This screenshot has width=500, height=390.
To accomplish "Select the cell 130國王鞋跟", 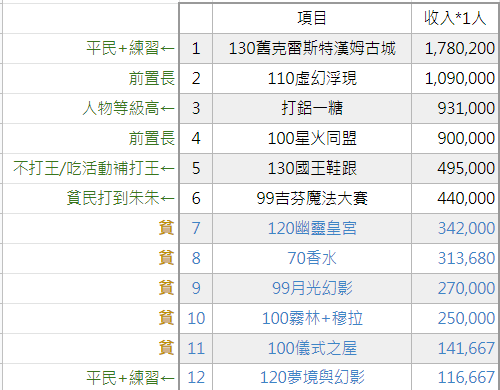I will [312, 168].
